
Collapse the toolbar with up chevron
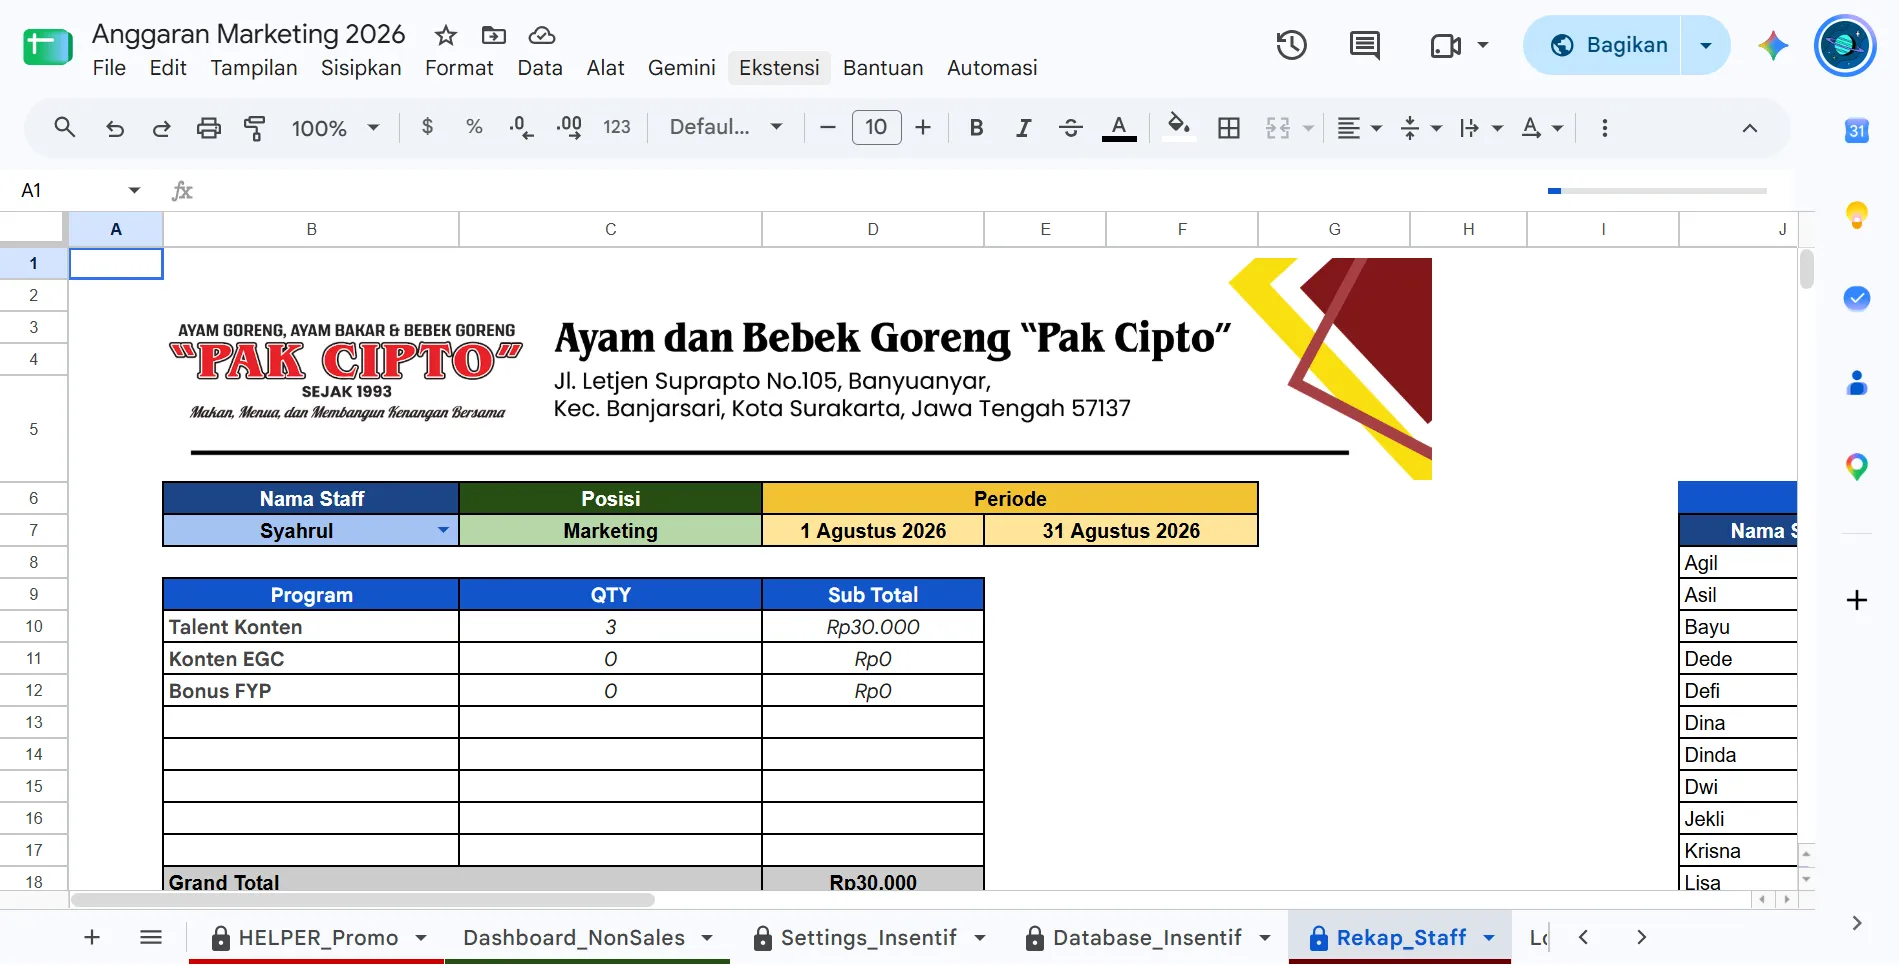coord(1750,128)
